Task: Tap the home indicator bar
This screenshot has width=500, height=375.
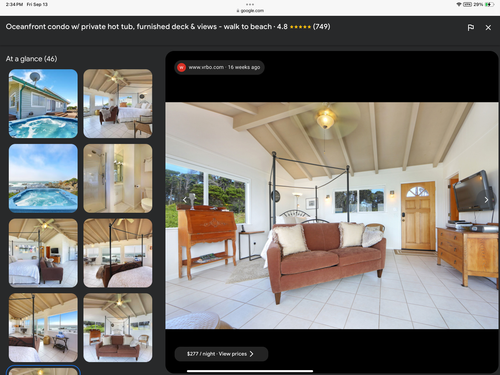Action: tap(250, 371)
